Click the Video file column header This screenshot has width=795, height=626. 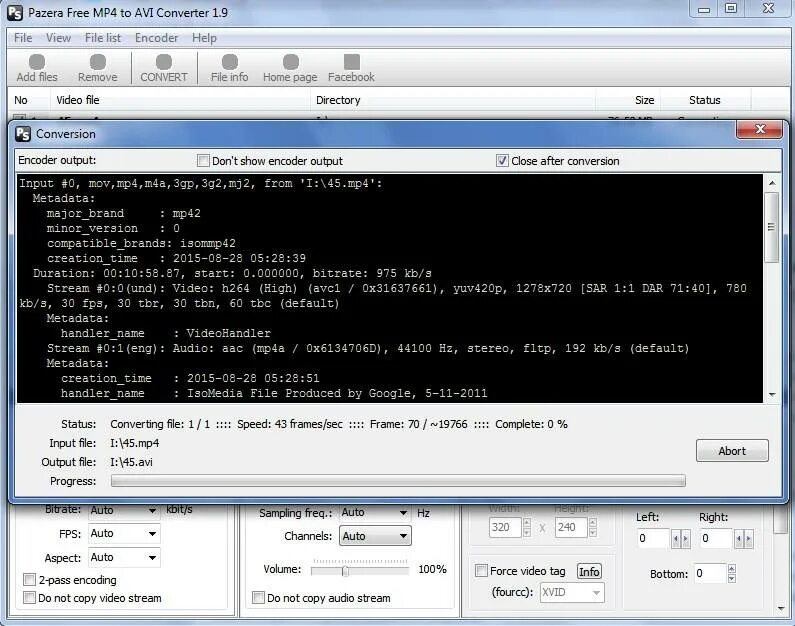coord(180,100)
